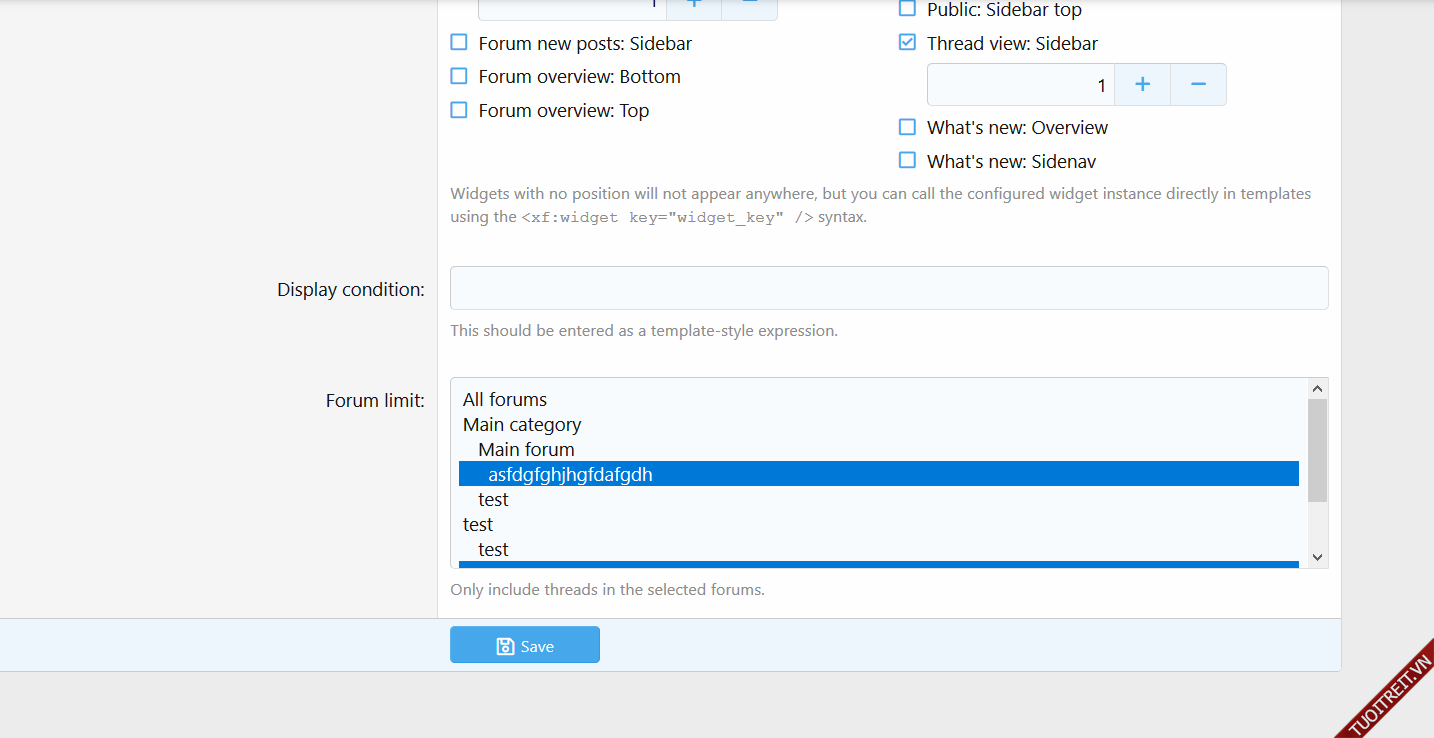
Task: Click the highlighted asfdgfghjhgfdafgdh forum entry
Action: click(x=570, y=474)
